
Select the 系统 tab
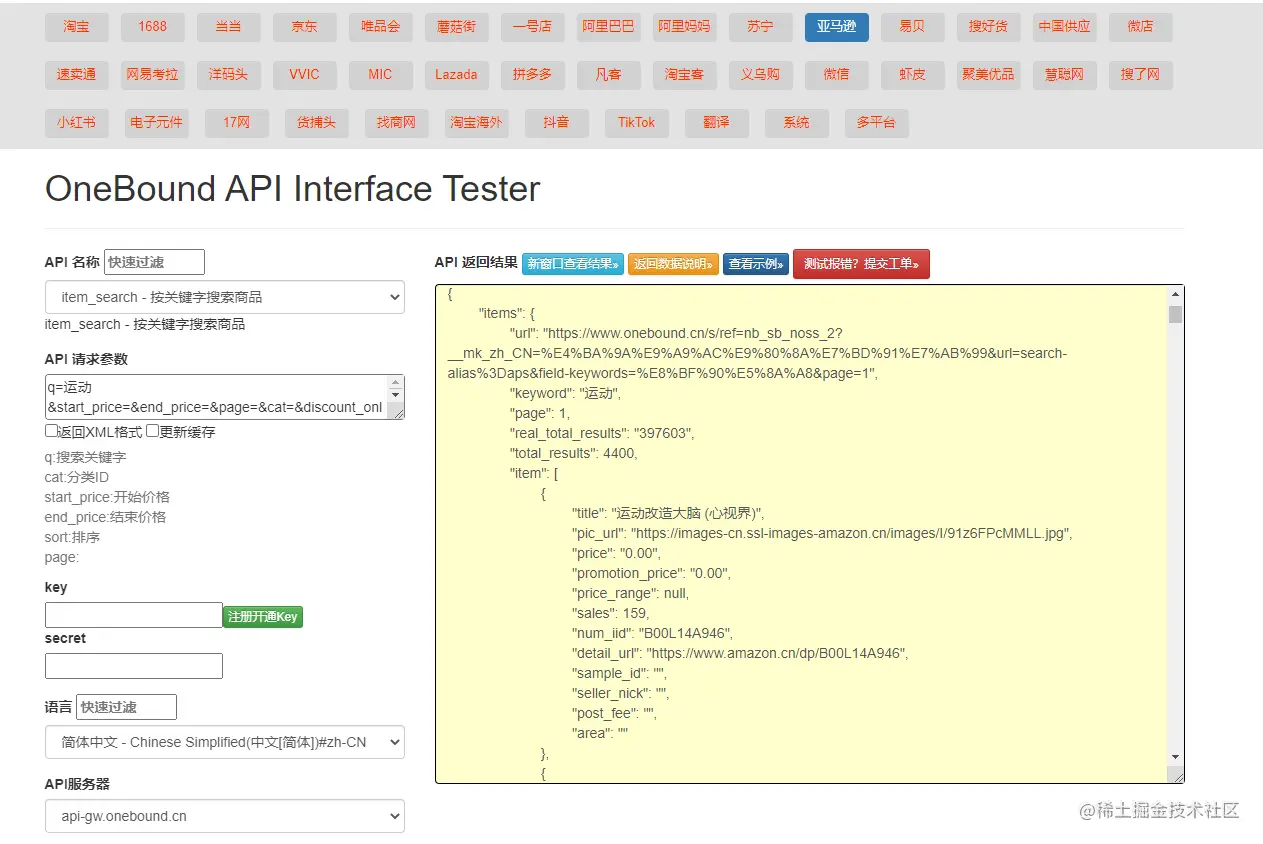click(796, 123)
